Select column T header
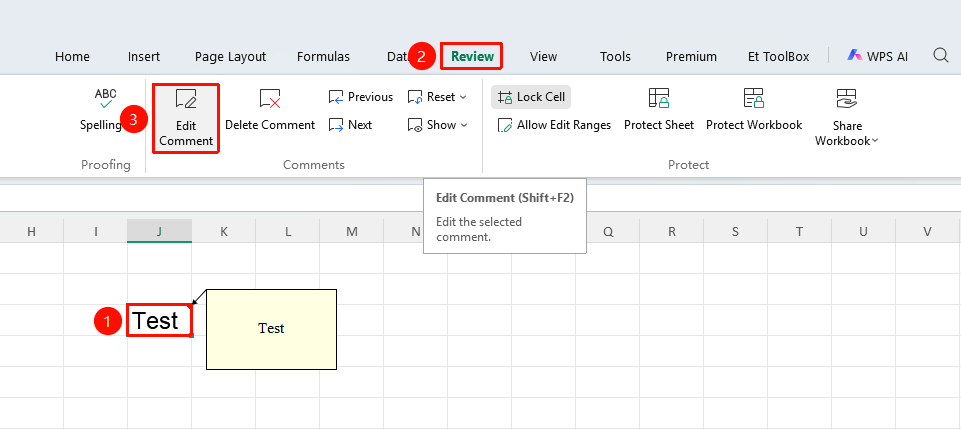The width and height of the screenshot is (961, 429). (x=800, y=231)
